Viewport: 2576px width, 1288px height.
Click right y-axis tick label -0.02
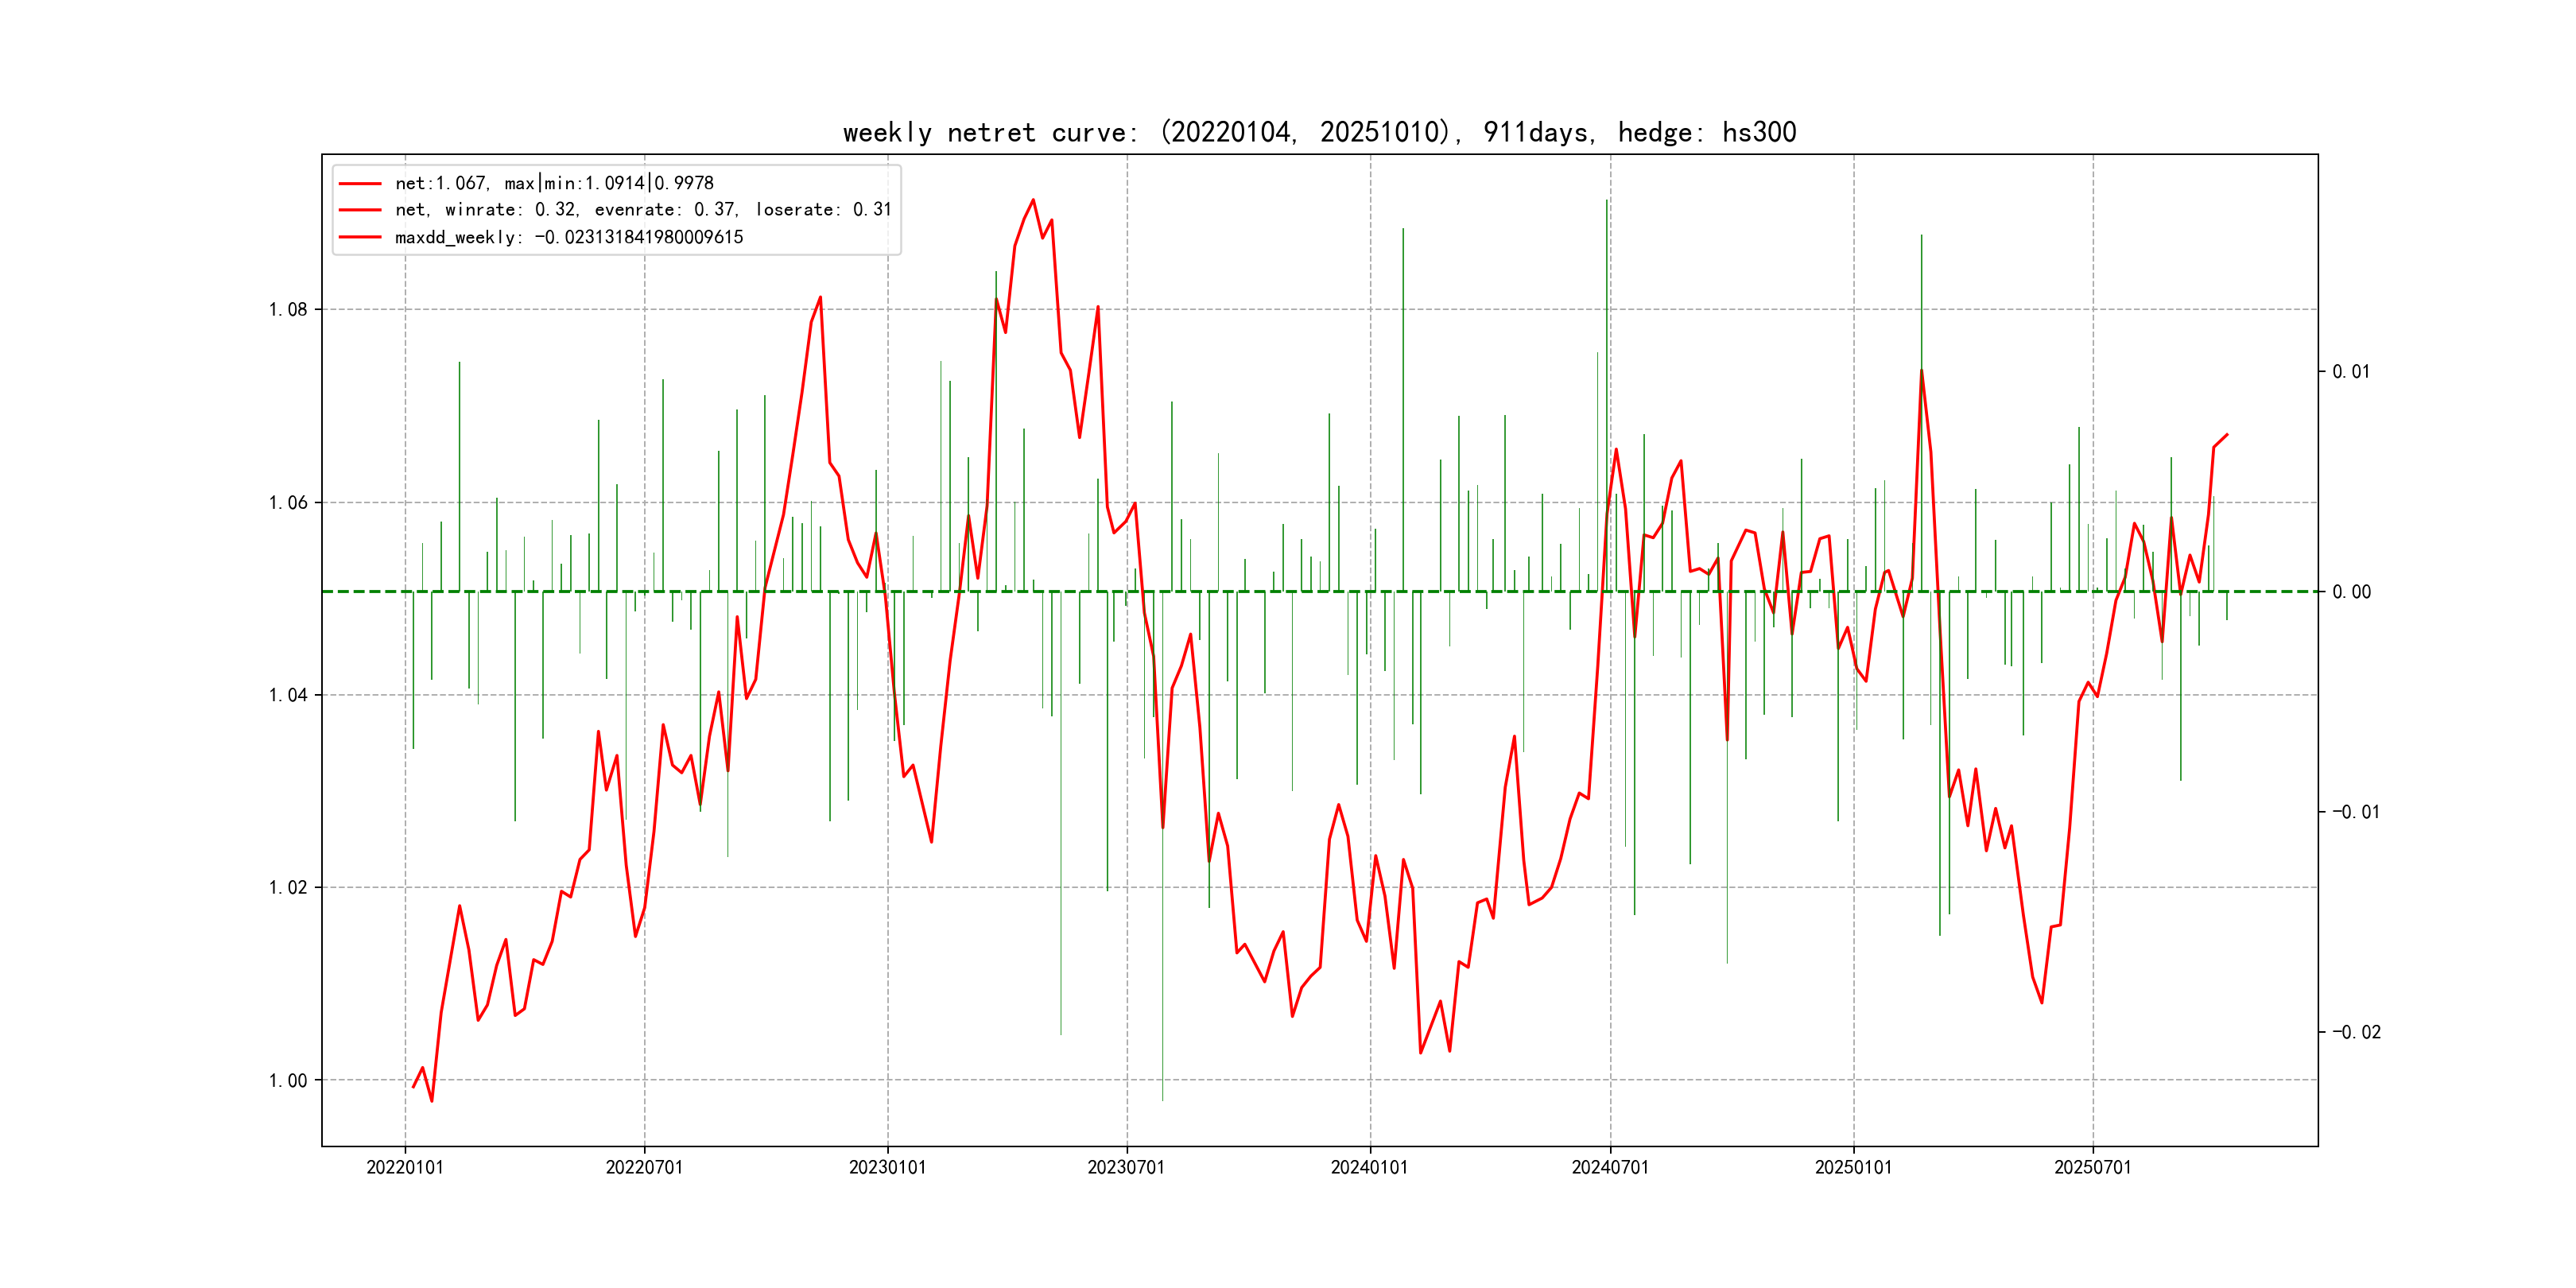pyautogui.click(x=2357, y=1033)
